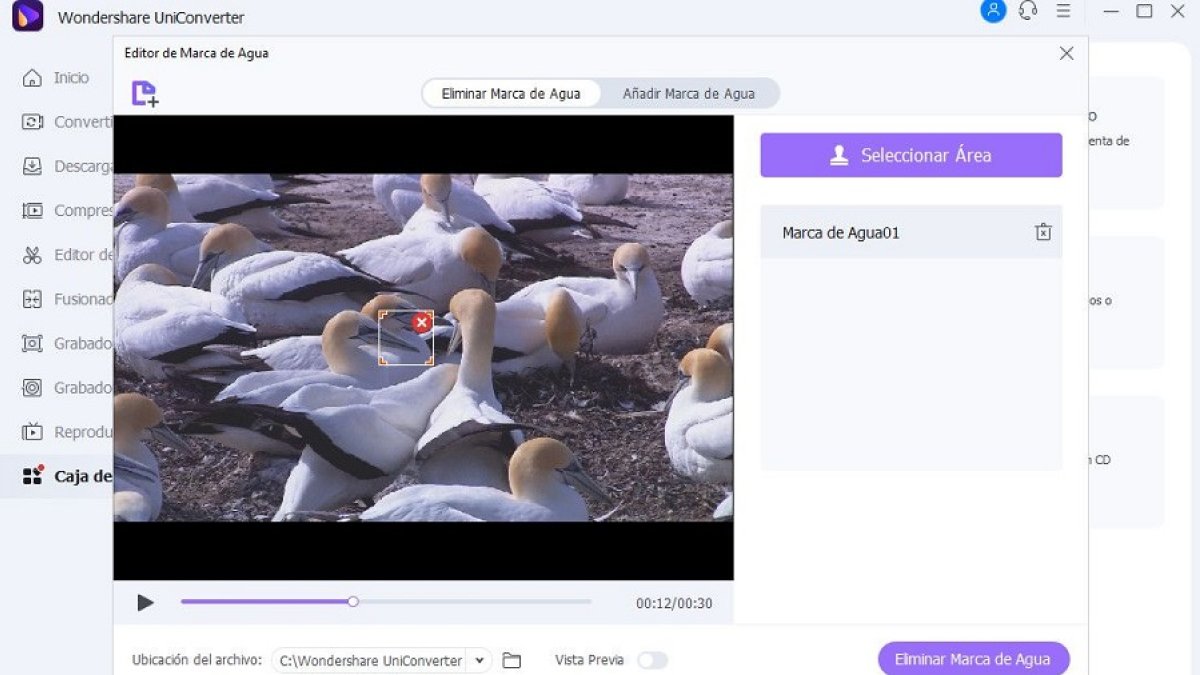Click the Ubicación del archivo label

pyautogui.click(x=197, y=660)
